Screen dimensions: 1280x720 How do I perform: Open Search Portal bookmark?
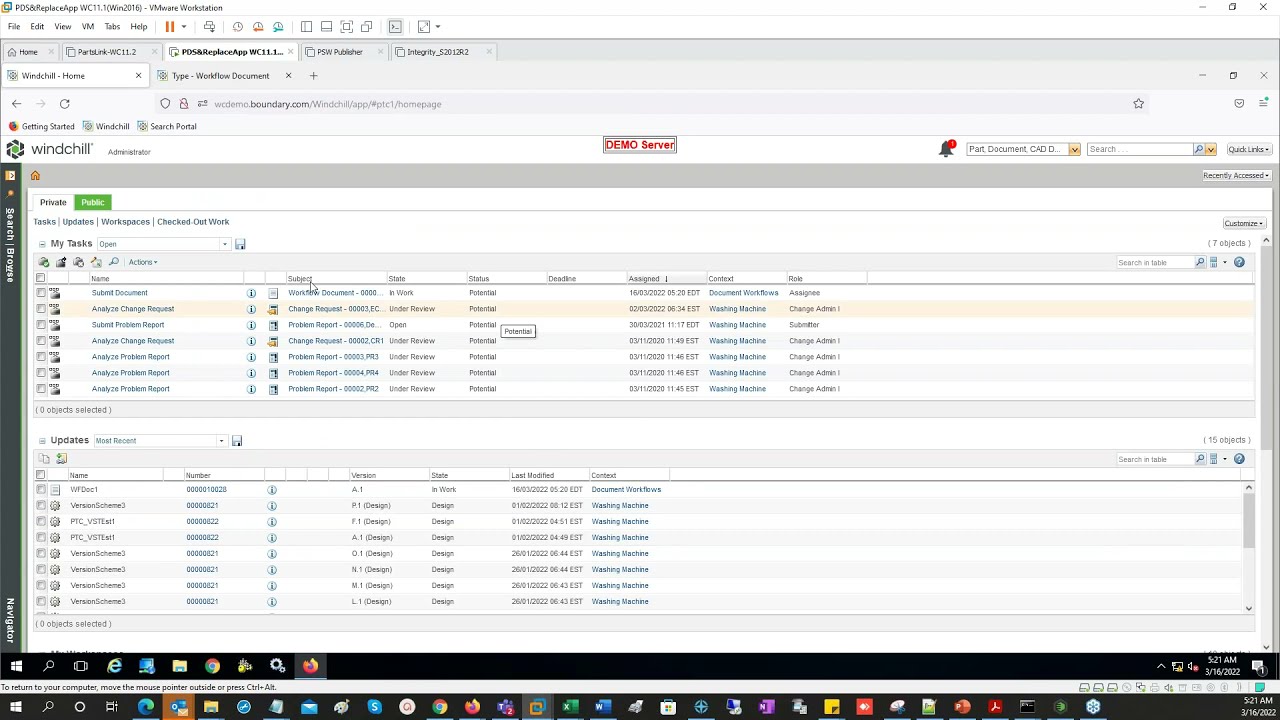(x=166, y=127)
